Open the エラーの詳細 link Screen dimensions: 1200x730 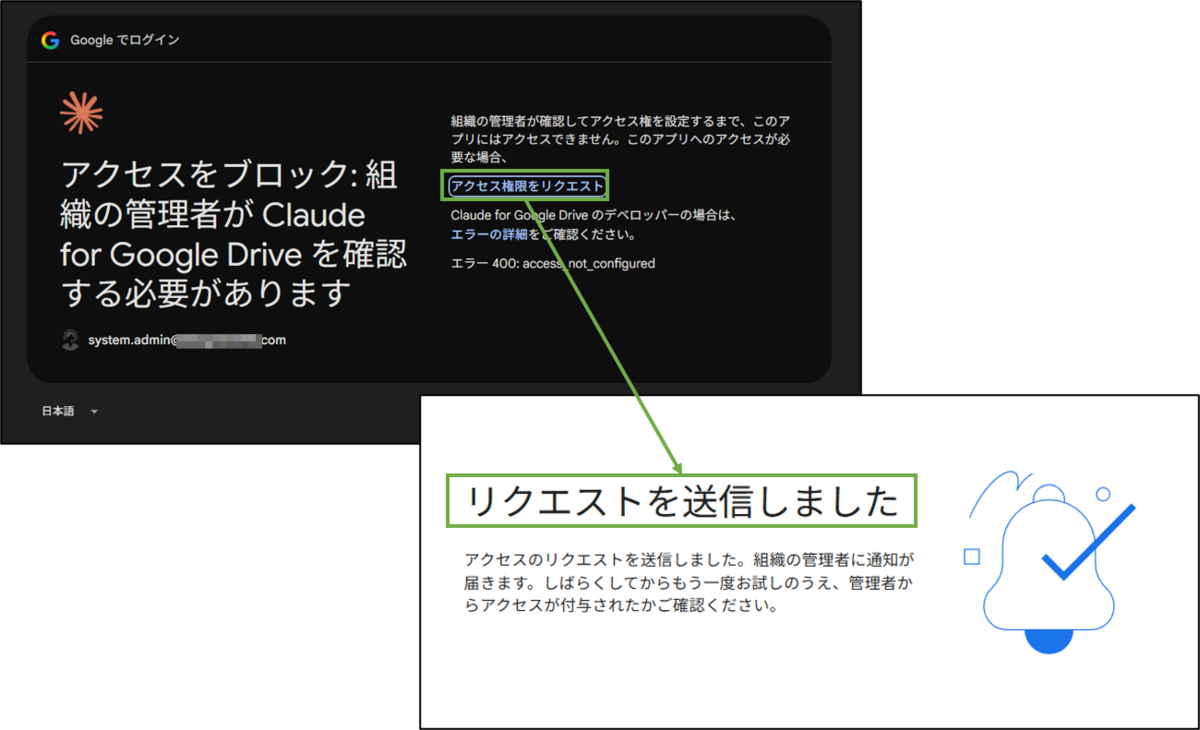point(489,234)
